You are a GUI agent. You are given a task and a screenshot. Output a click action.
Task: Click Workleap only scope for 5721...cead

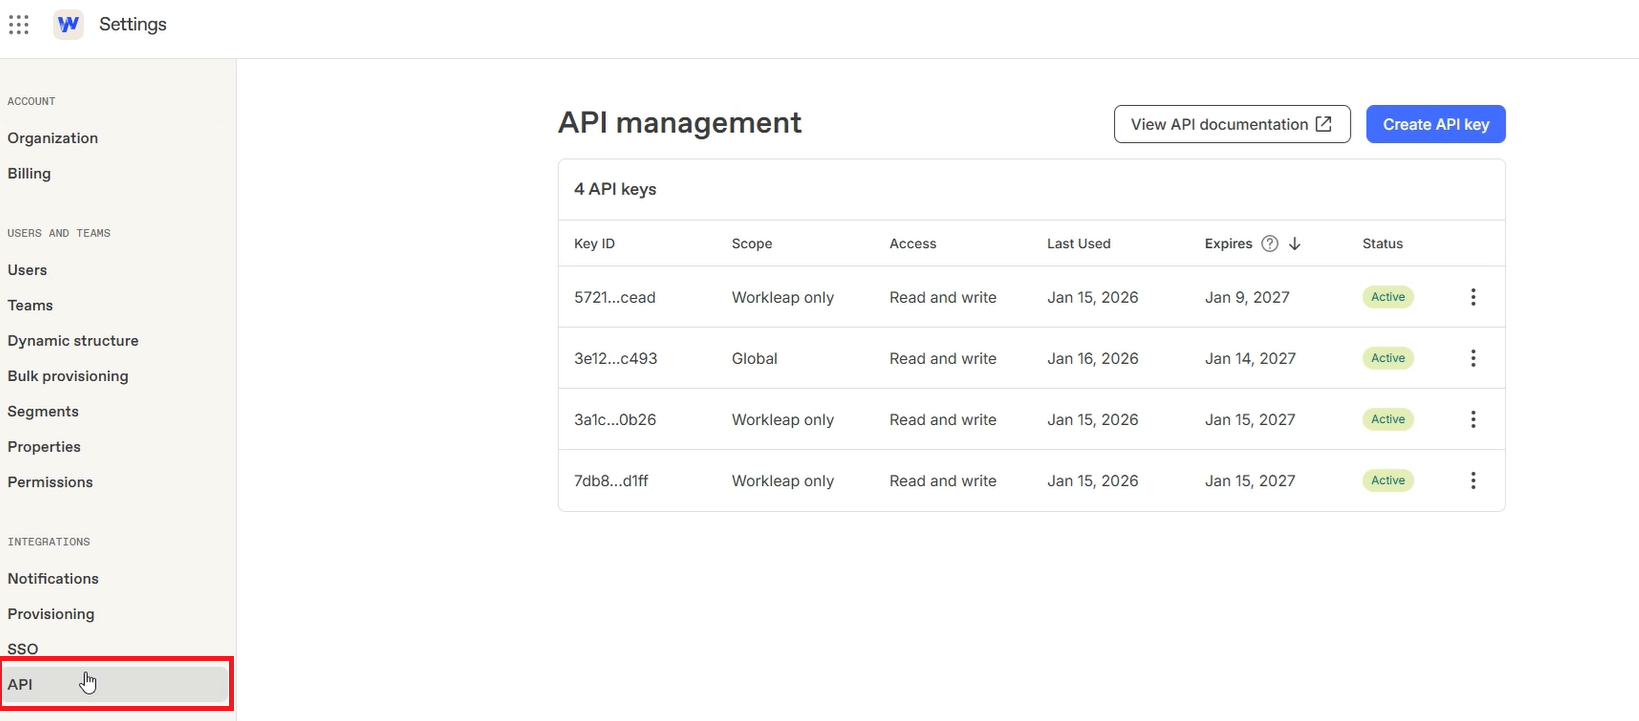(x=783, y=297)
